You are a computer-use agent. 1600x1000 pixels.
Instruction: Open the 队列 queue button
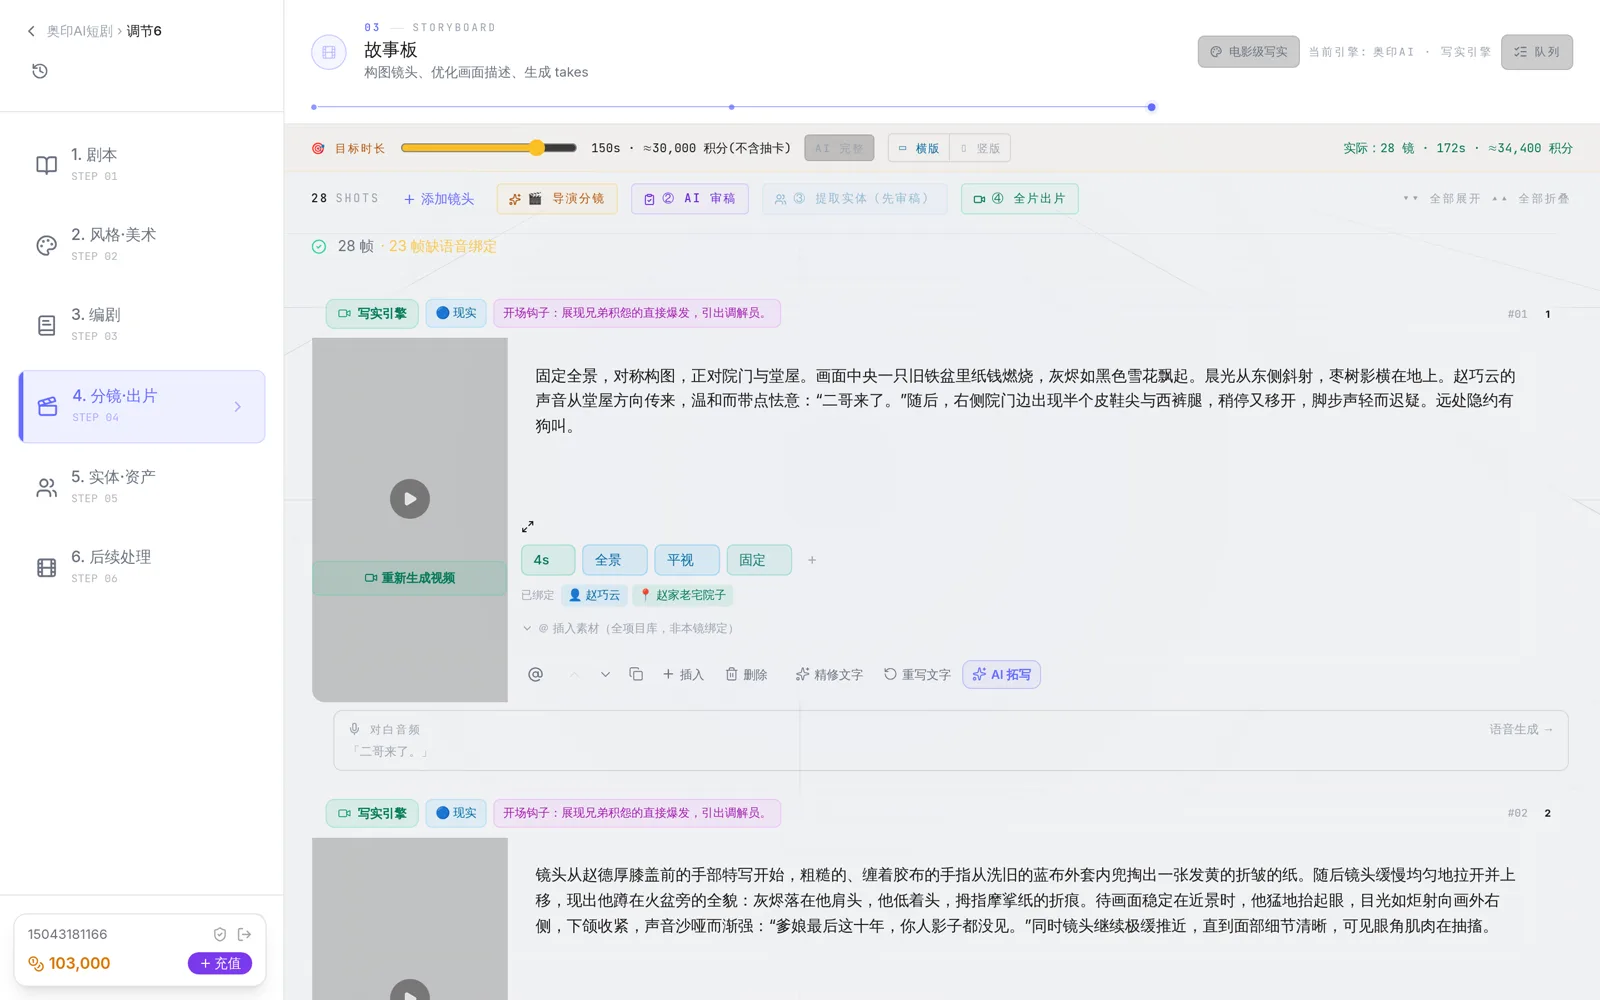(x=1537, y=52)
